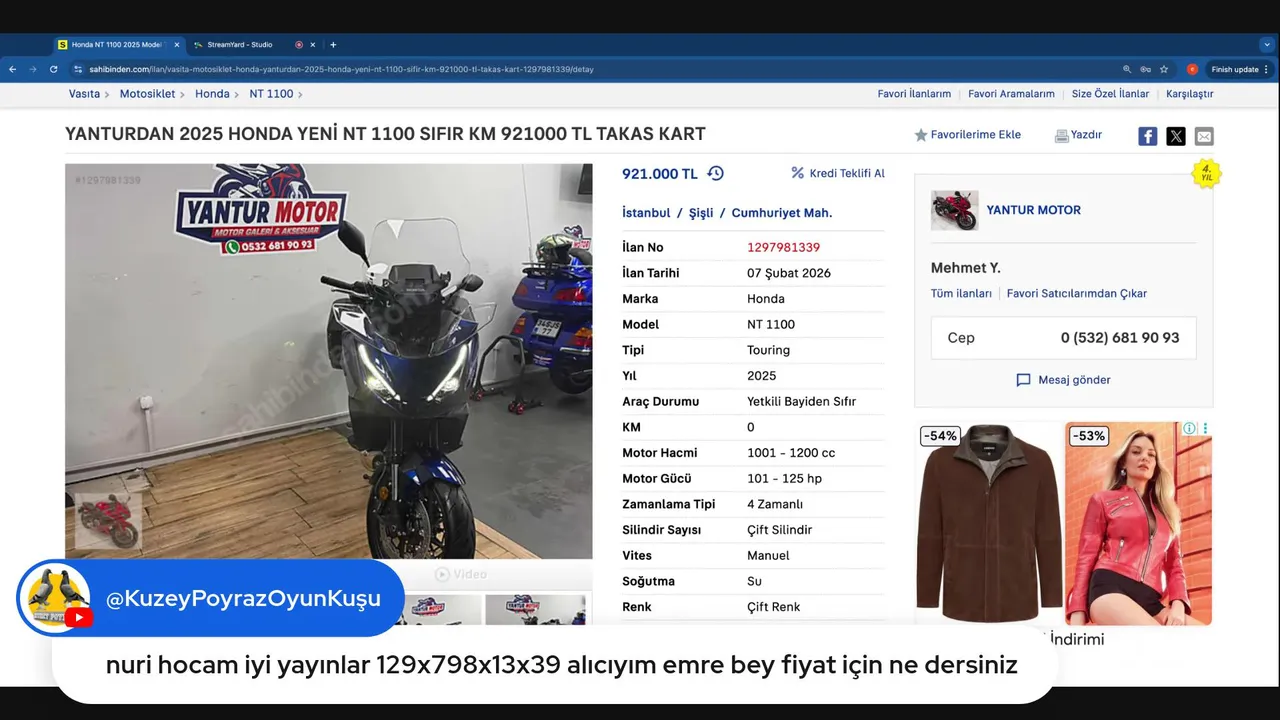This screenshot has height=720, width=1280.
Task: View the seller's Tüm ilanları
Action: click(x=961, y=294)
